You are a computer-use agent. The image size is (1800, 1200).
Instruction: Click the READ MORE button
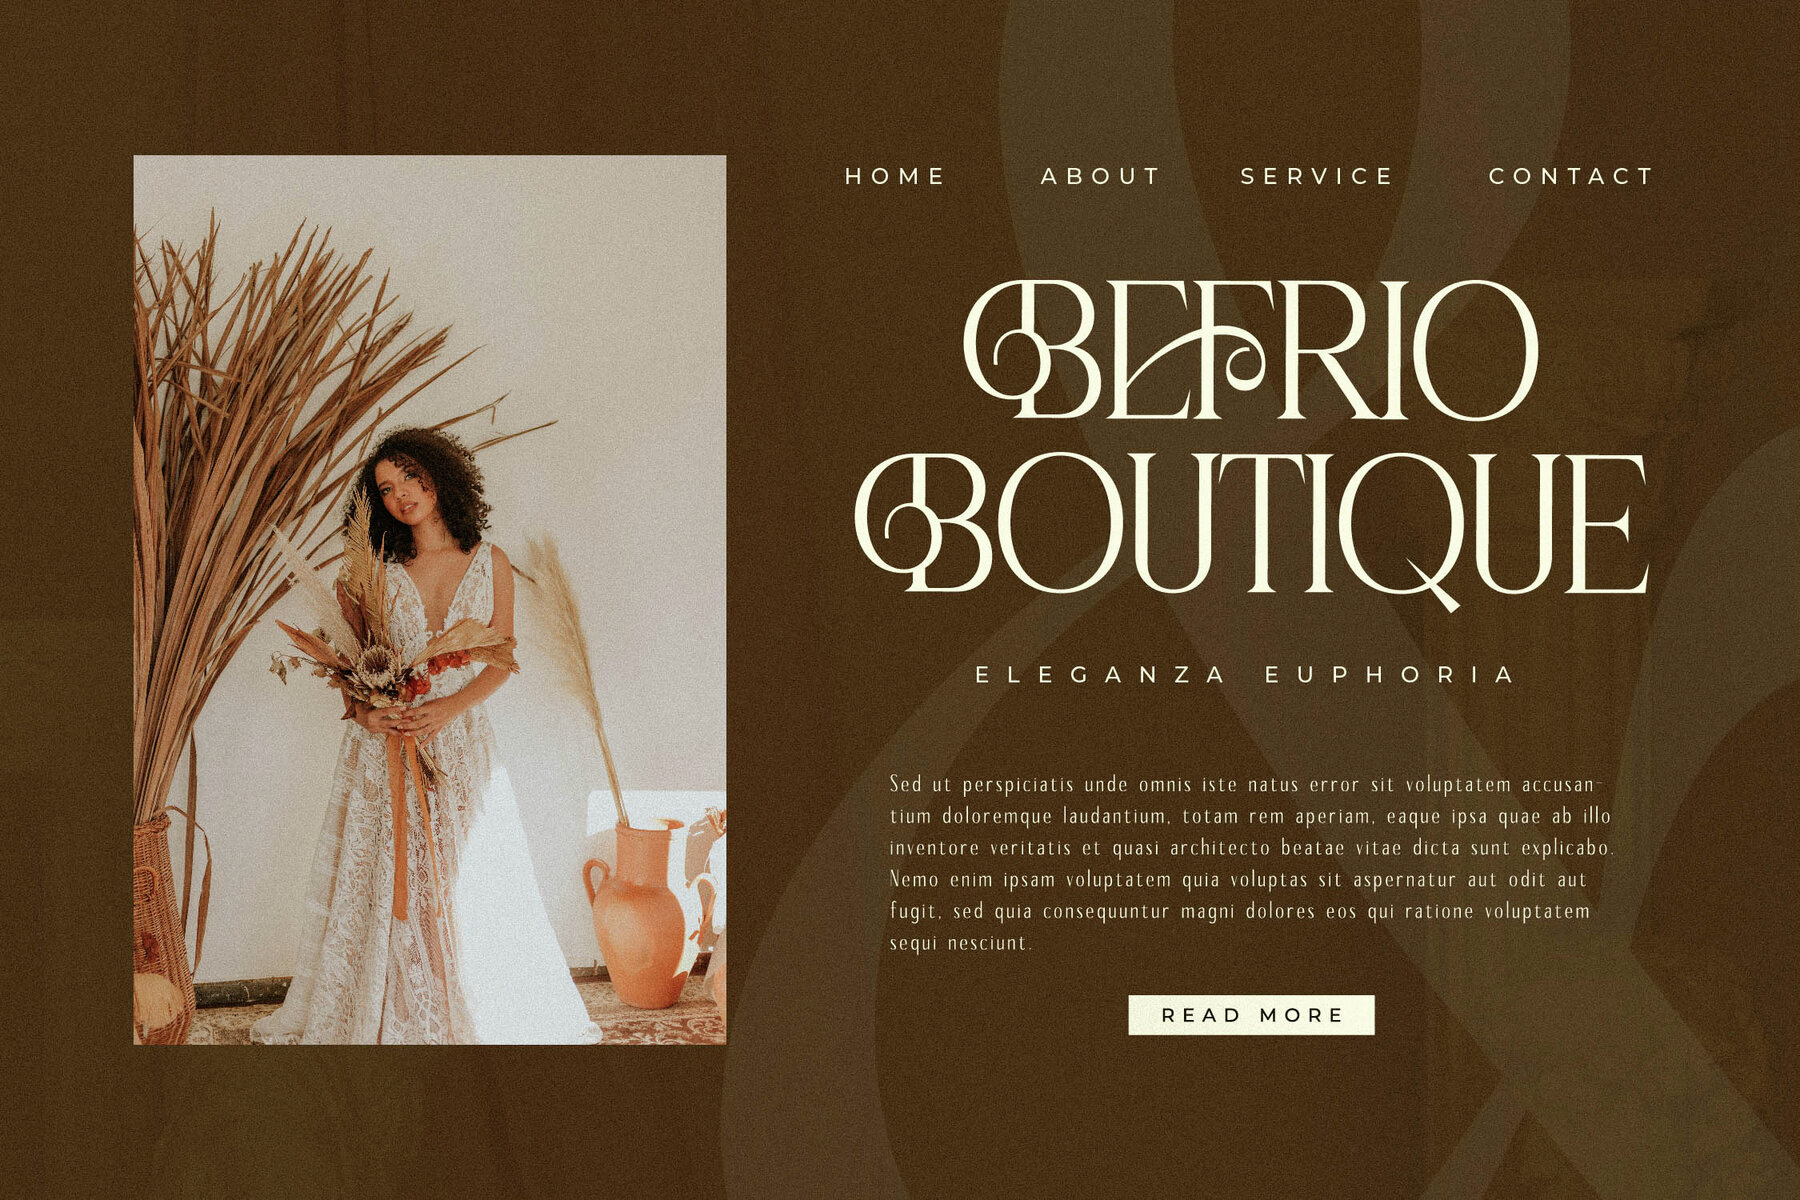click(x=1251, y=1015)
